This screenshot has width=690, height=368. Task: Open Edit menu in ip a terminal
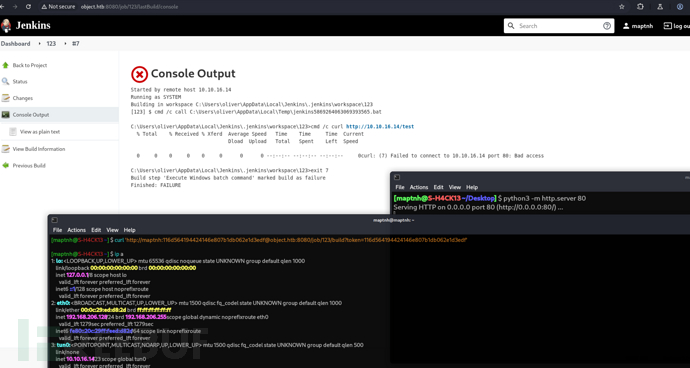(96, 230)
